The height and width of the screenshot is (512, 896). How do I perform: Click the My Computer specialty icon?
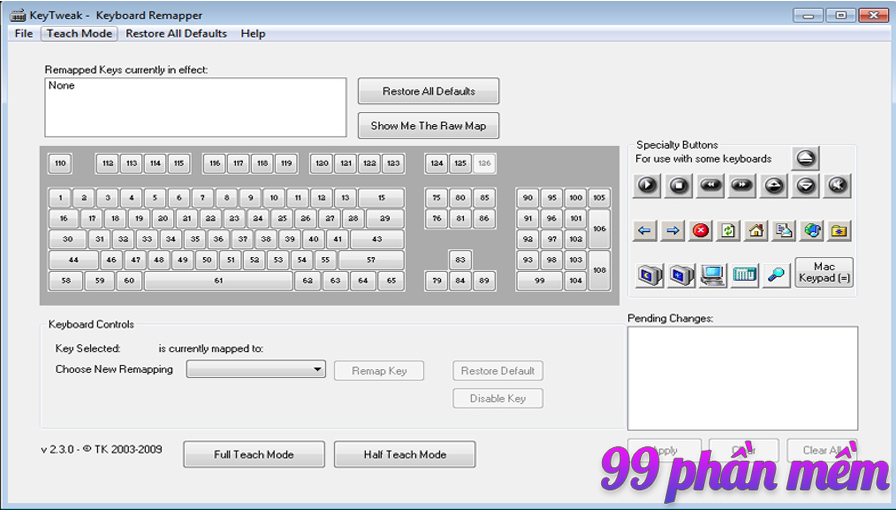point(712,274)
